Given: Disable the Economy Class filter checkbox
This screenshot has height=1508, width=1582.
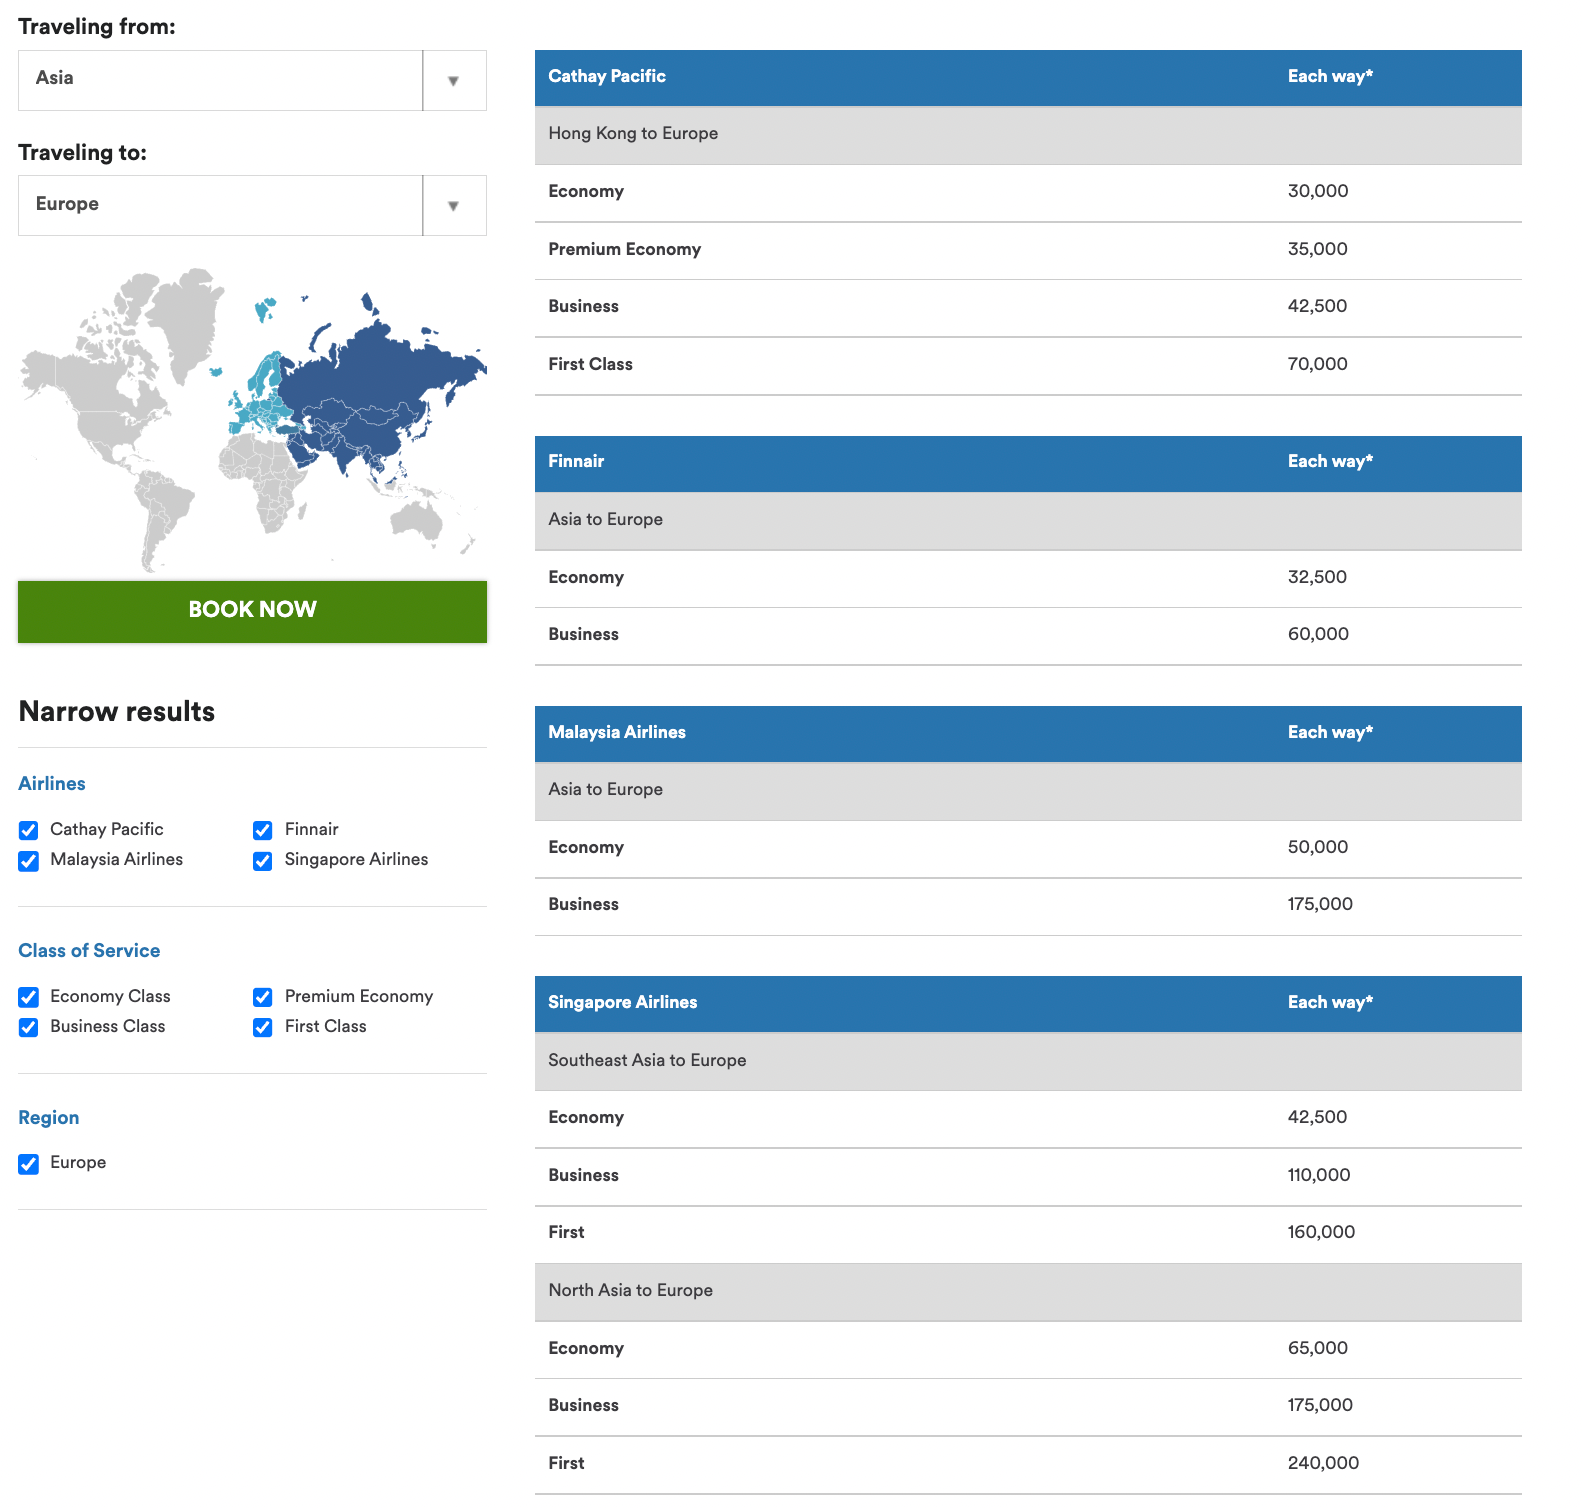Looking at the screenshot, I should 29,997.
